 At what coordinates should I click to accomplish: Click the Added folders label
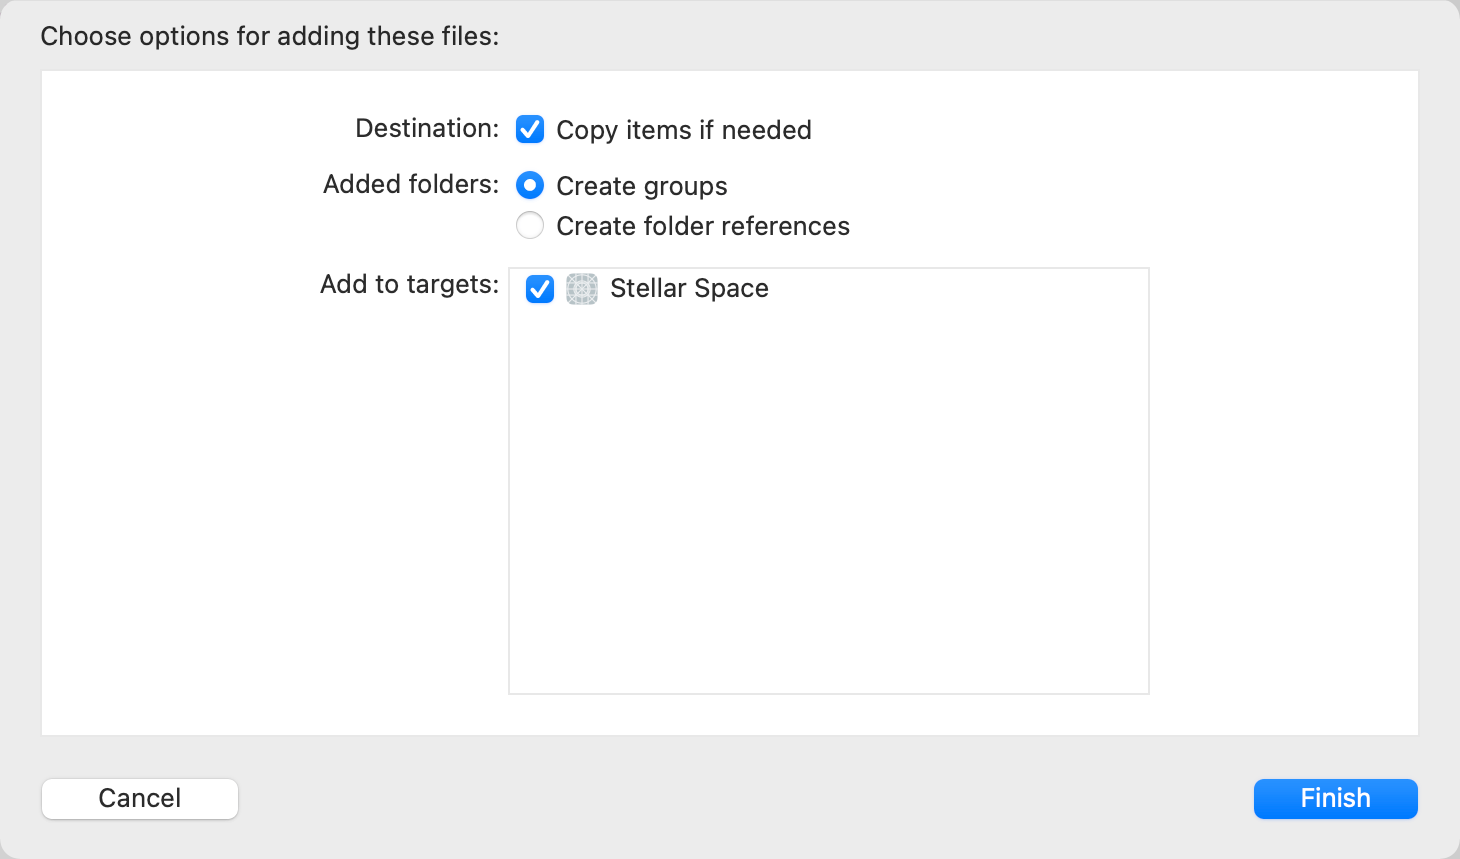(x=410, y=184)
